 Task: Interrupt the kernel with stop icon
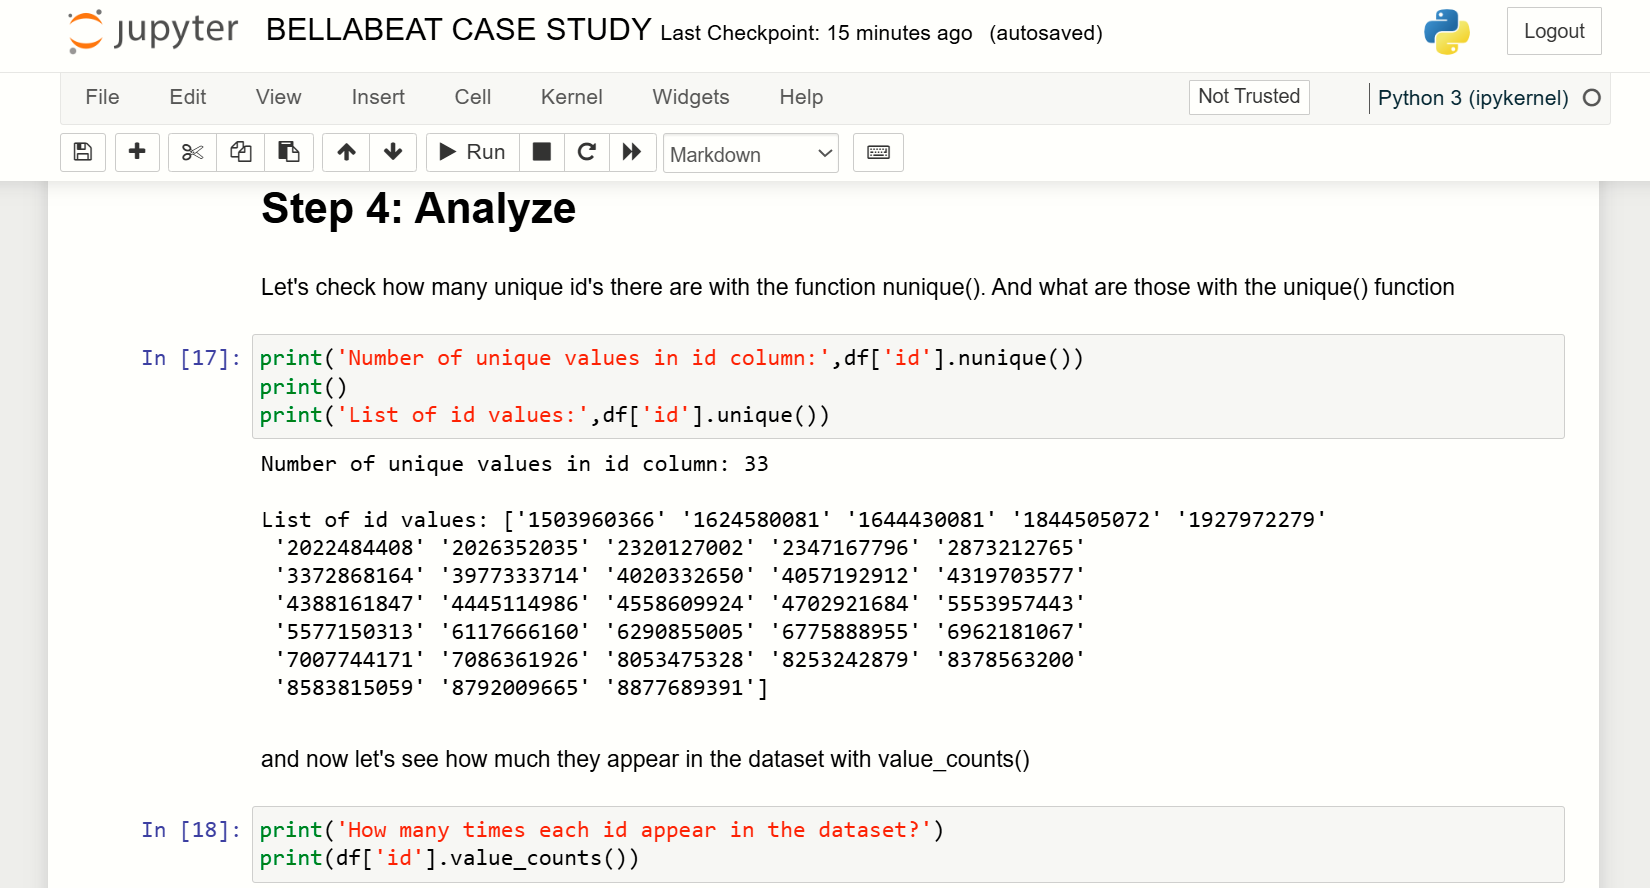pyautogui.click(x=542, y=152)
